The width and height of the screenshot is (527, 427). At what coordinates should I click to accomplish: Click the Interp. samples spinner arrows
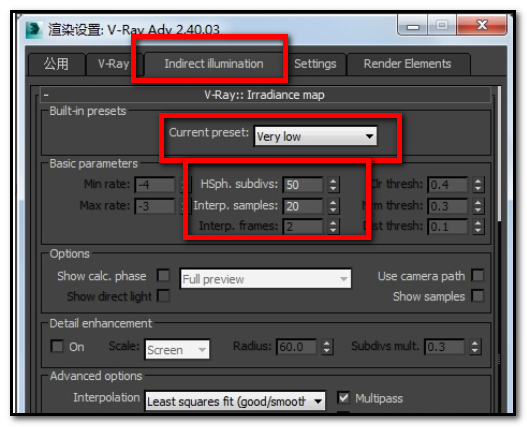(x=333, y=206)
